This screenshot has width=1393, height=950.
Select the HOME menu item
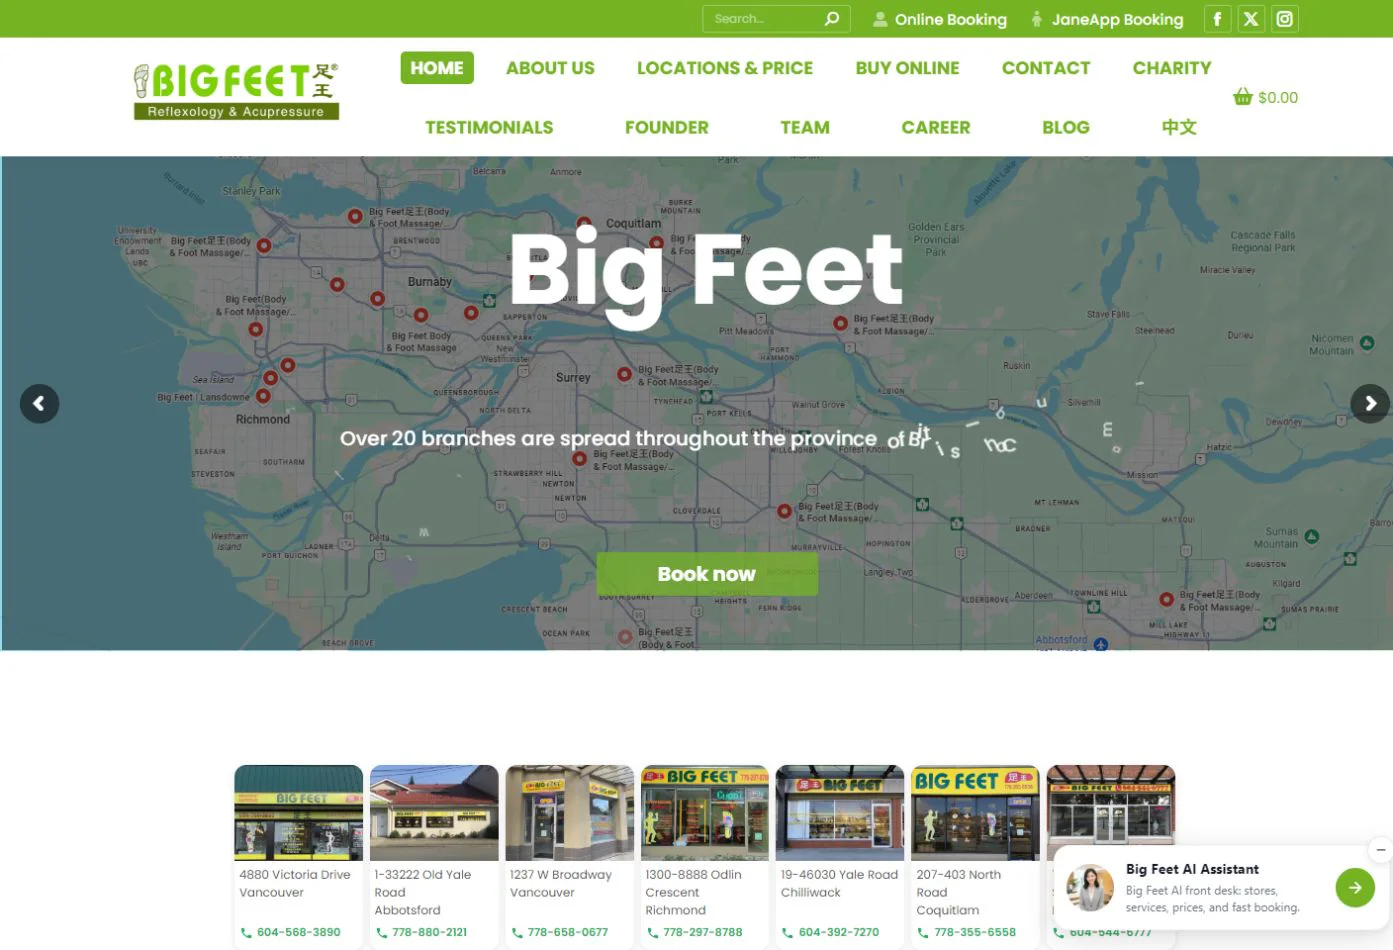437,68
